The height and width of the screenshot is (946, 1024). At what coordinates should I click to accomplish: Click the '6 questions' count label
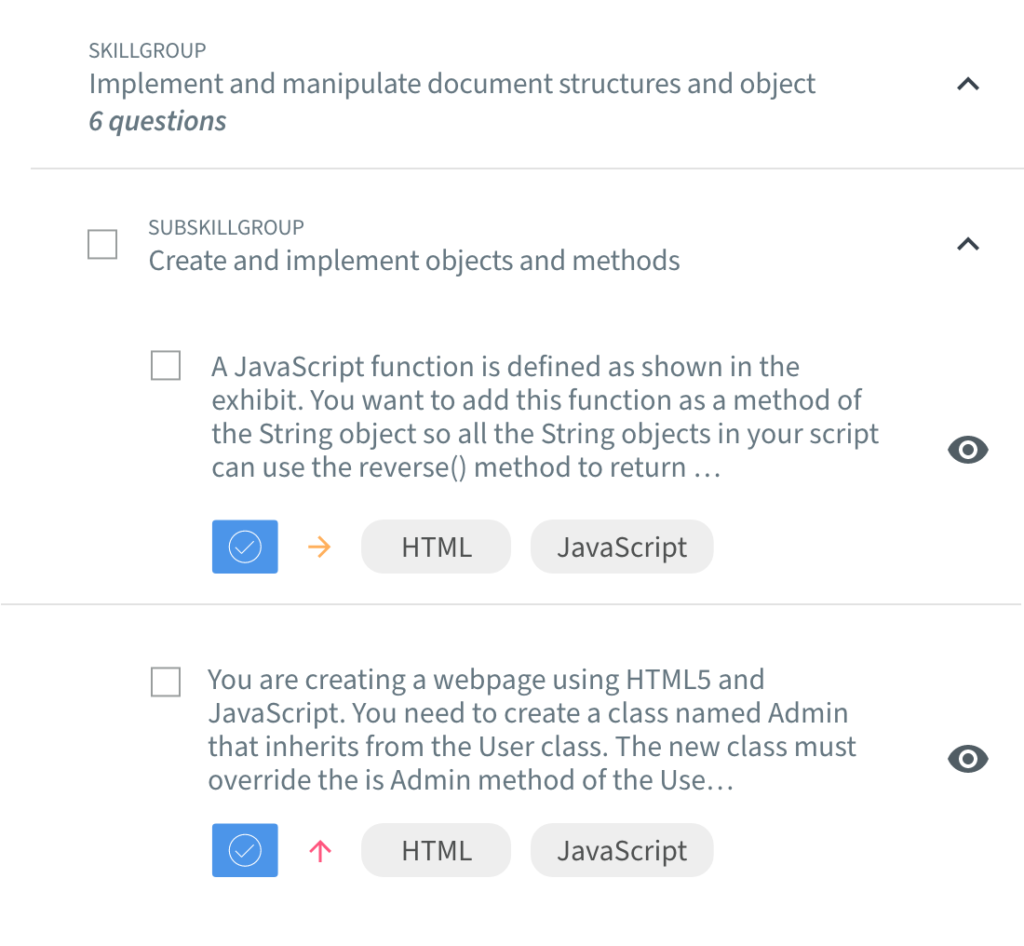click(x=157, y=122)
